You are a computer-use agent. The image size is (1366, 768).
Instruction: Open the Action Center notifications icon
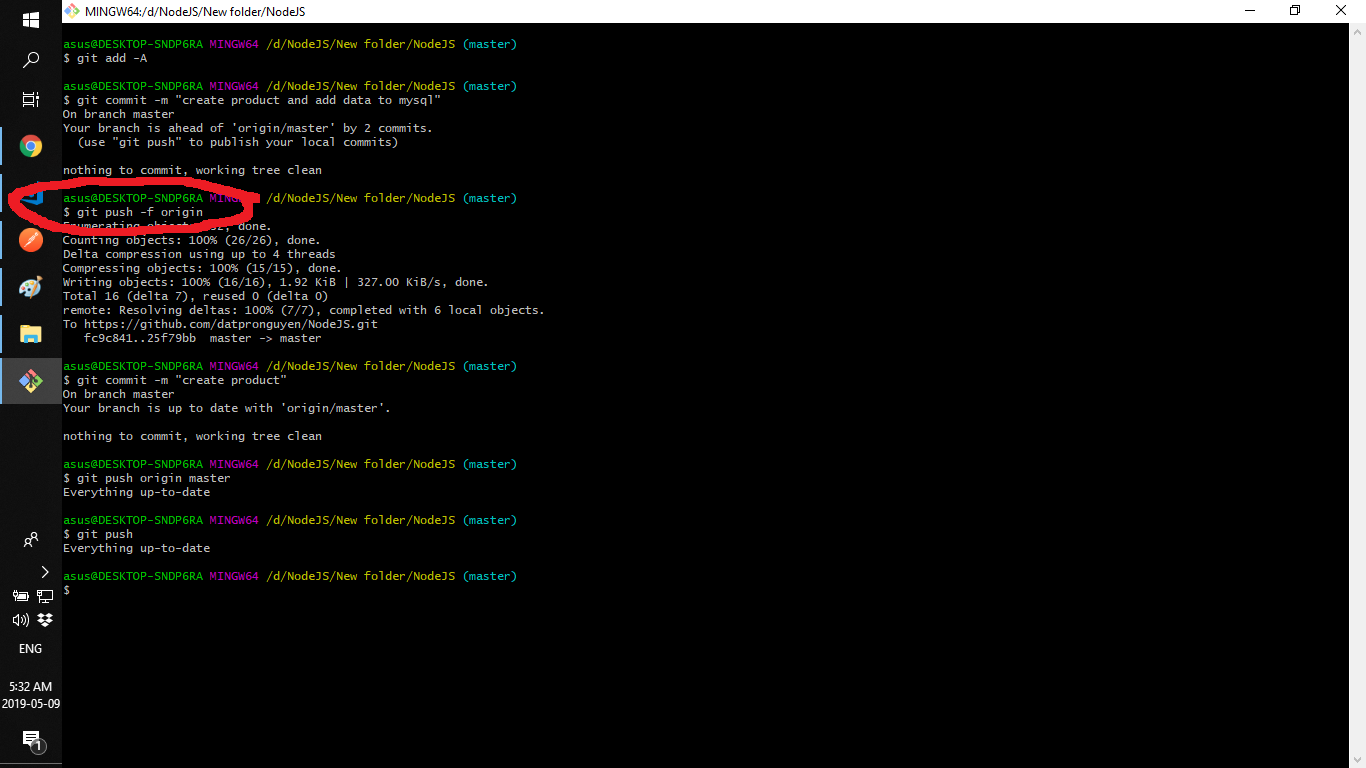coord(31,741)
